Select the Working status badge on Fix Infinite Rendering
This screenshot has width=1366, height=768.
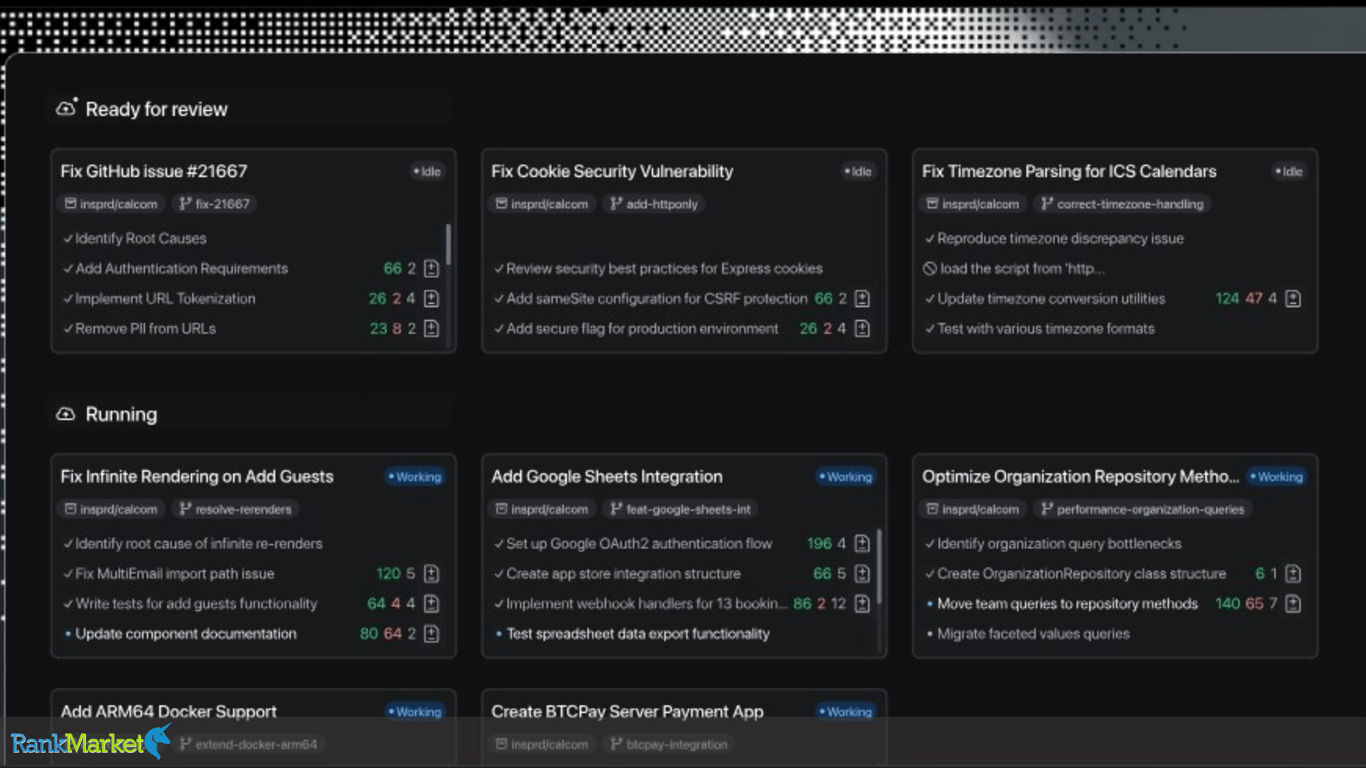(414, 477)
